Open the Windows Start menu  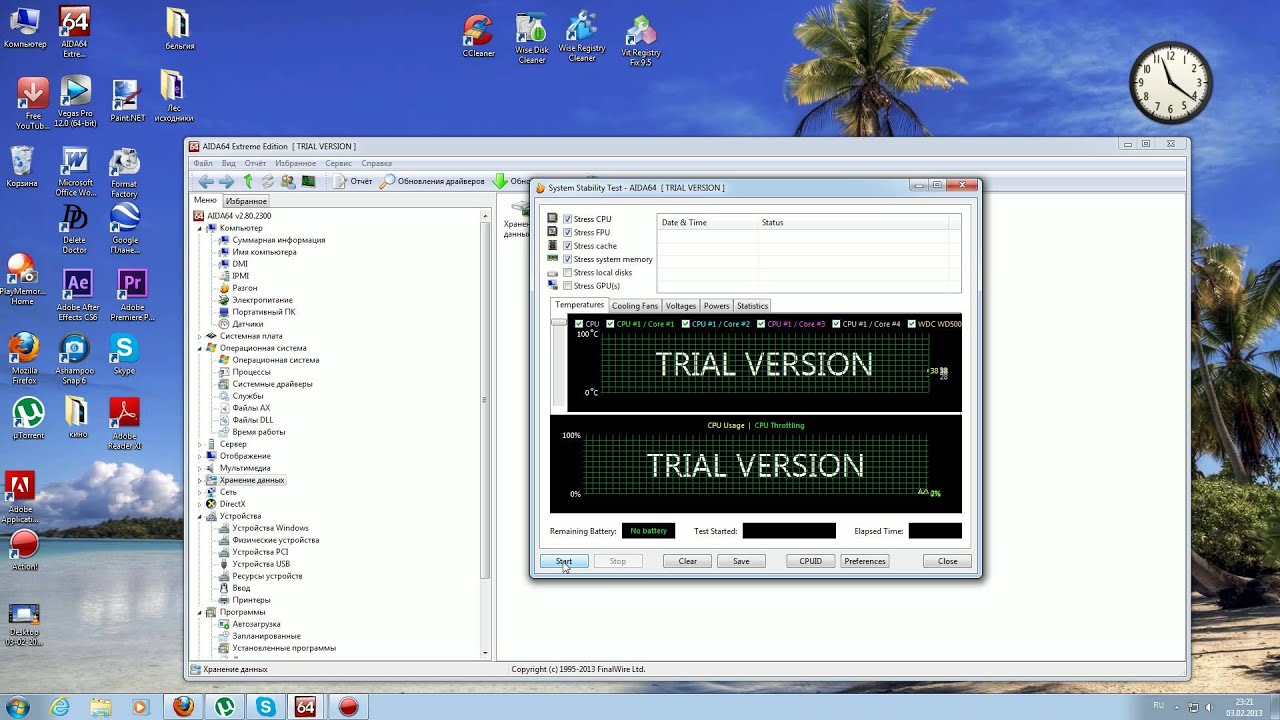[19, 706]
